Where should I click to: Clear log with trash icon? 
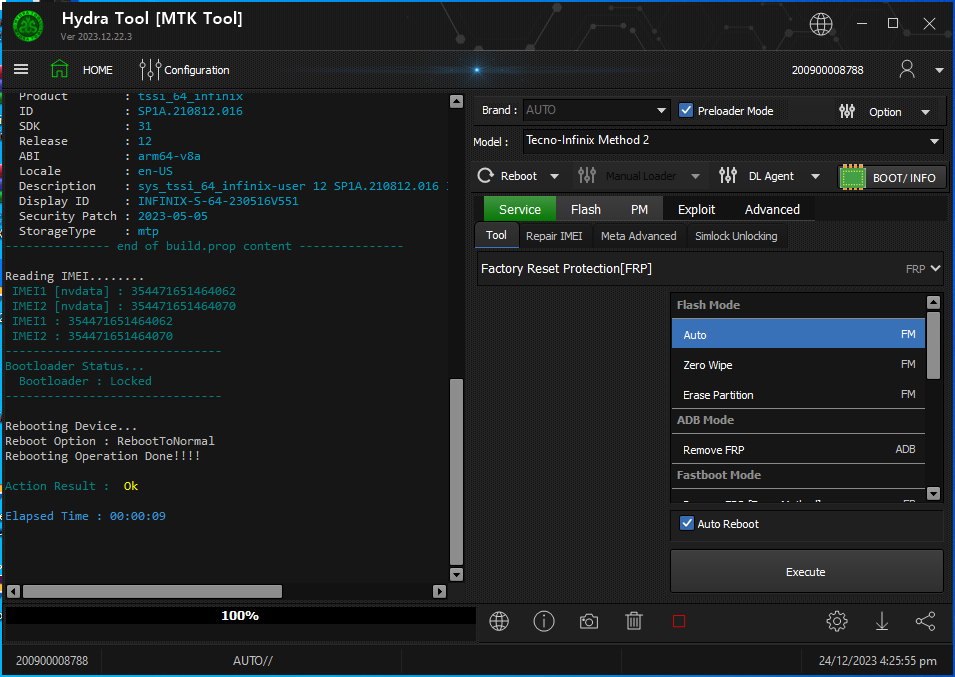(x=633, y=621)
